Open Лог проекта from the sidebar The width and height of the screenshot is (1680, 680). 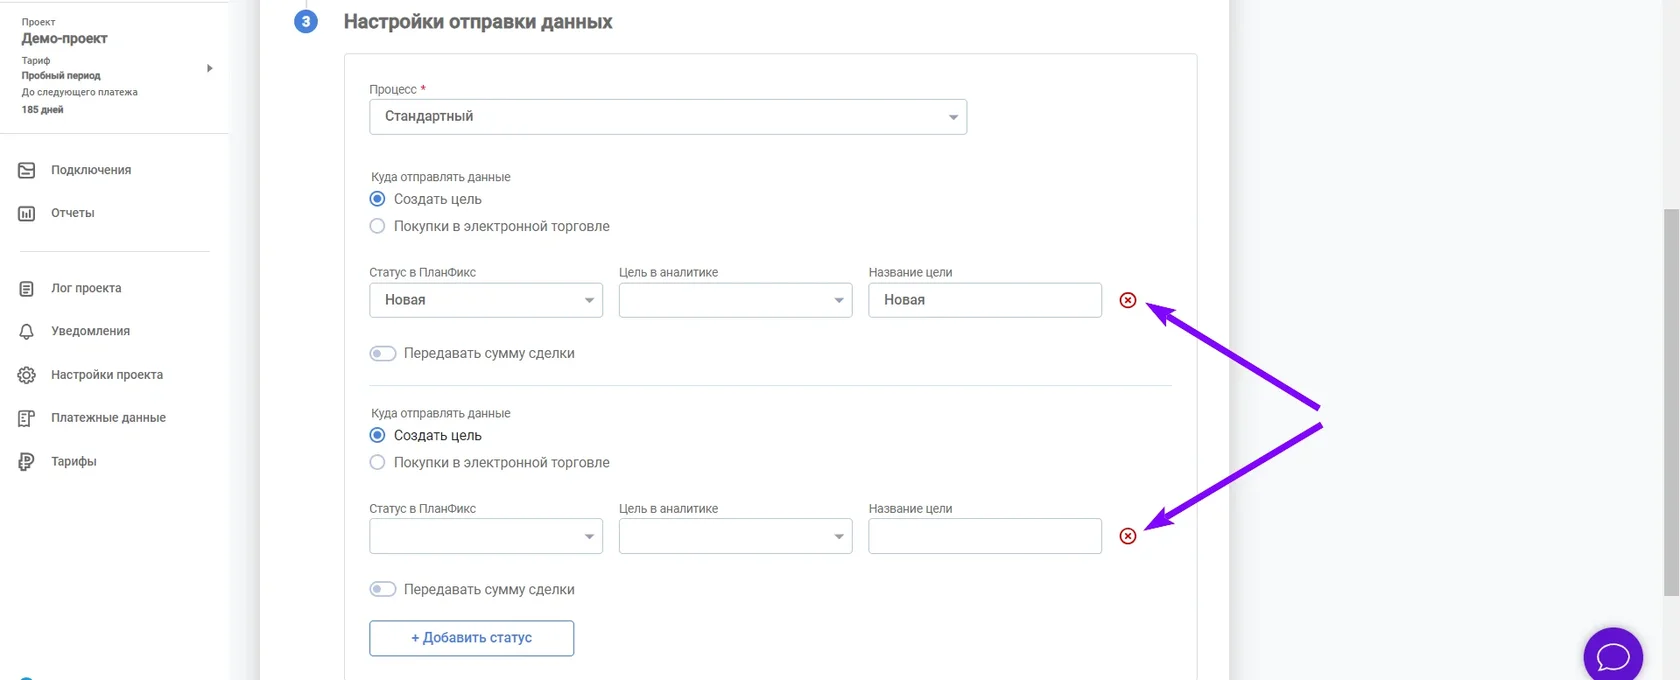pos(86,288)
